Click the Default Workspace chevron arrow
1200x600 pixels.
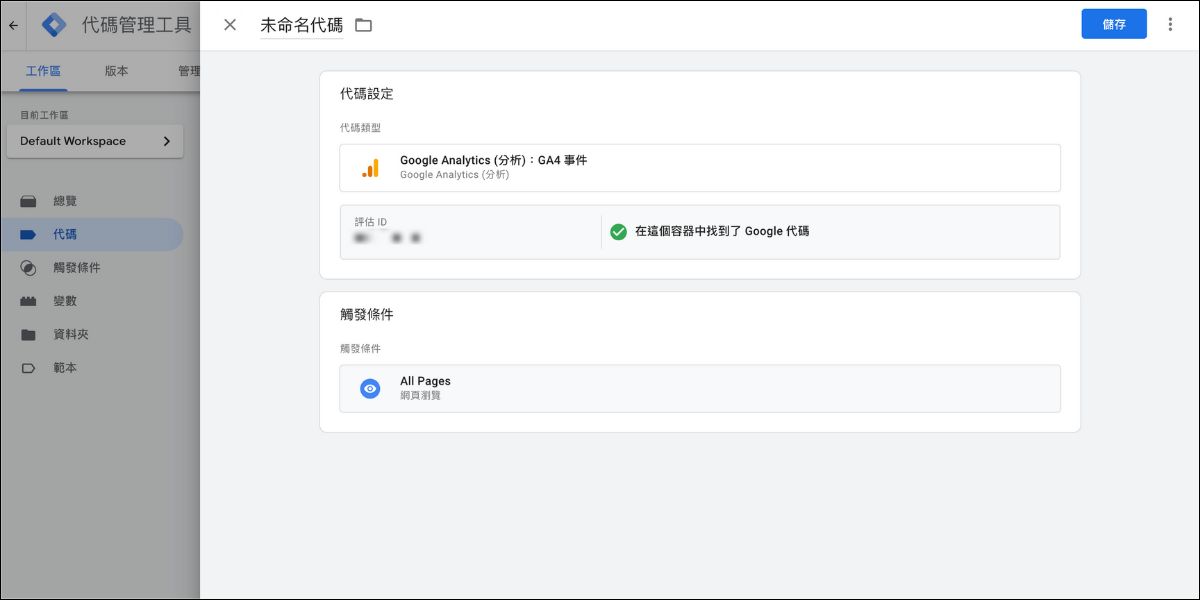(x=167, y=141)
